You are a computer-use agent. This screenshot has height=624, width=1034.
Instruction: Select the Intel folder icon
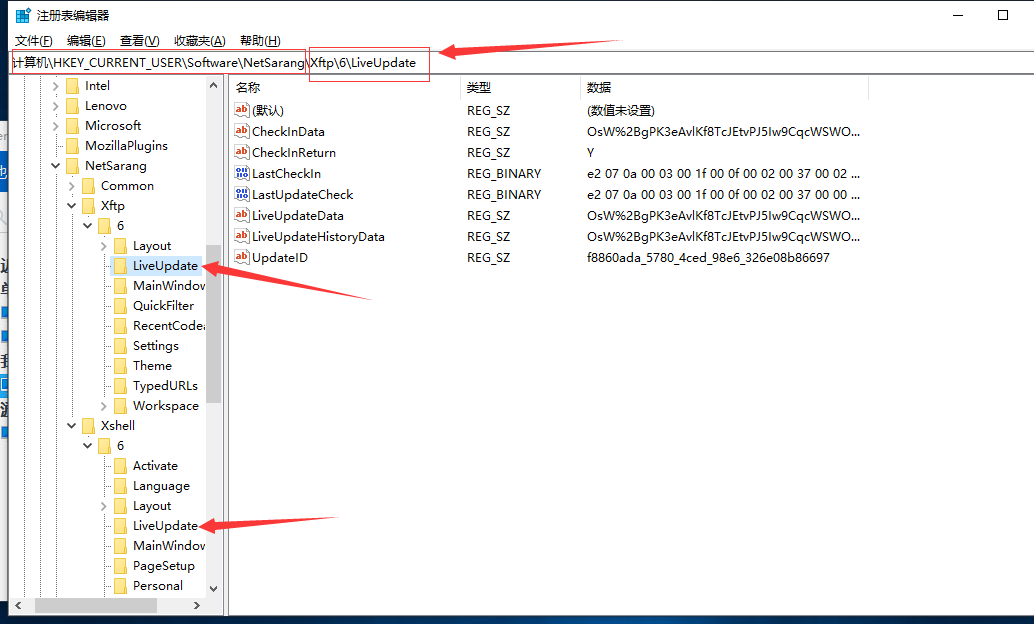(73, 86)
